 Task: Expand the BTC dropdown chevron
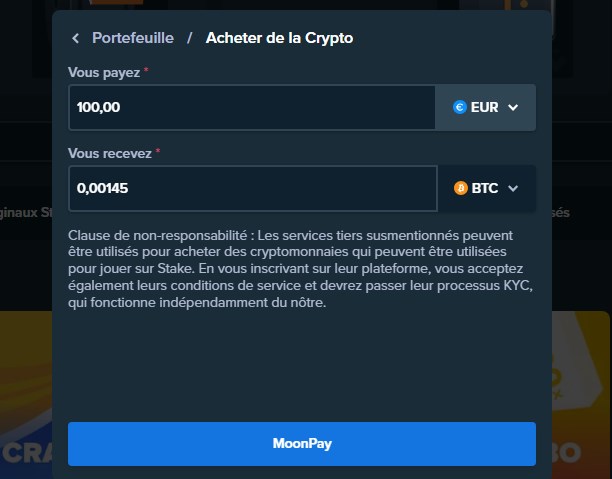pos(514,188)
